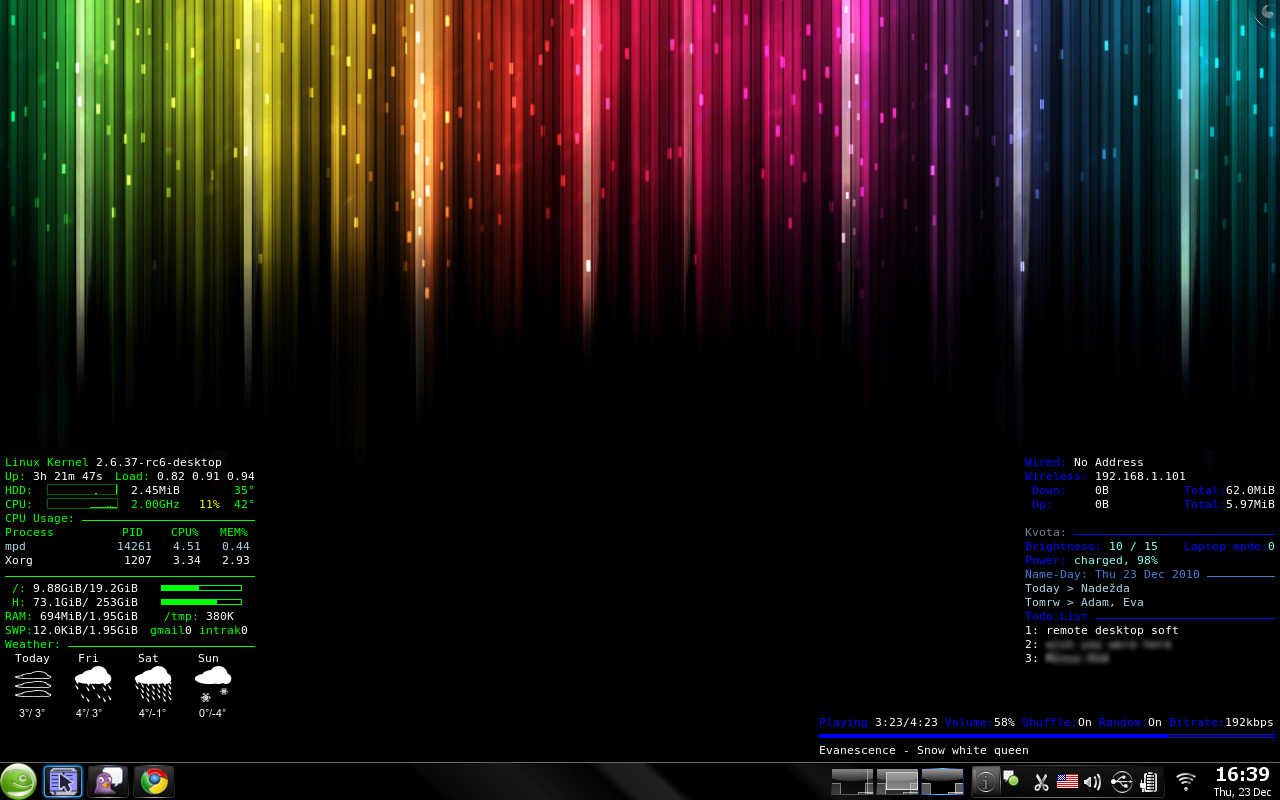The height and width of the screenshot is (800, 1280).
Task: Open the Wi-Fi network tray icon
Action: pos(1186,781)
